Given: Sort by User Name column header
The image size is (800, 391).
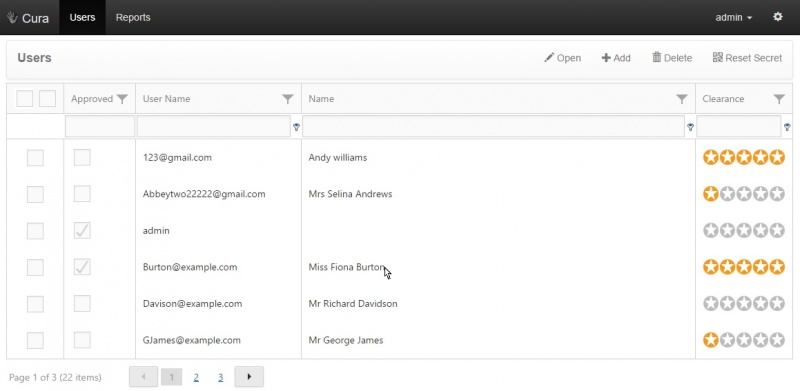Looking at the screenshot, I should tap(166, 99).
